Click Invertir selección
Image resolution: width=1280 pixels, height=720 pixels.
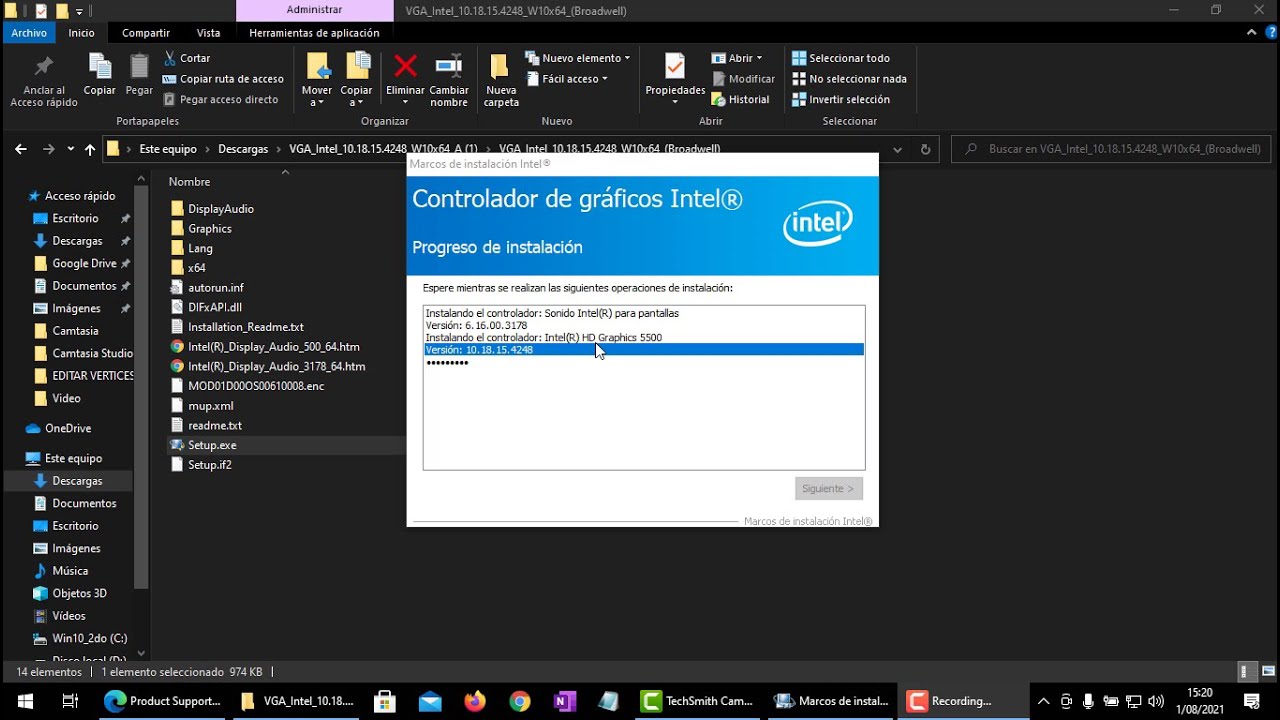(841, 99)
